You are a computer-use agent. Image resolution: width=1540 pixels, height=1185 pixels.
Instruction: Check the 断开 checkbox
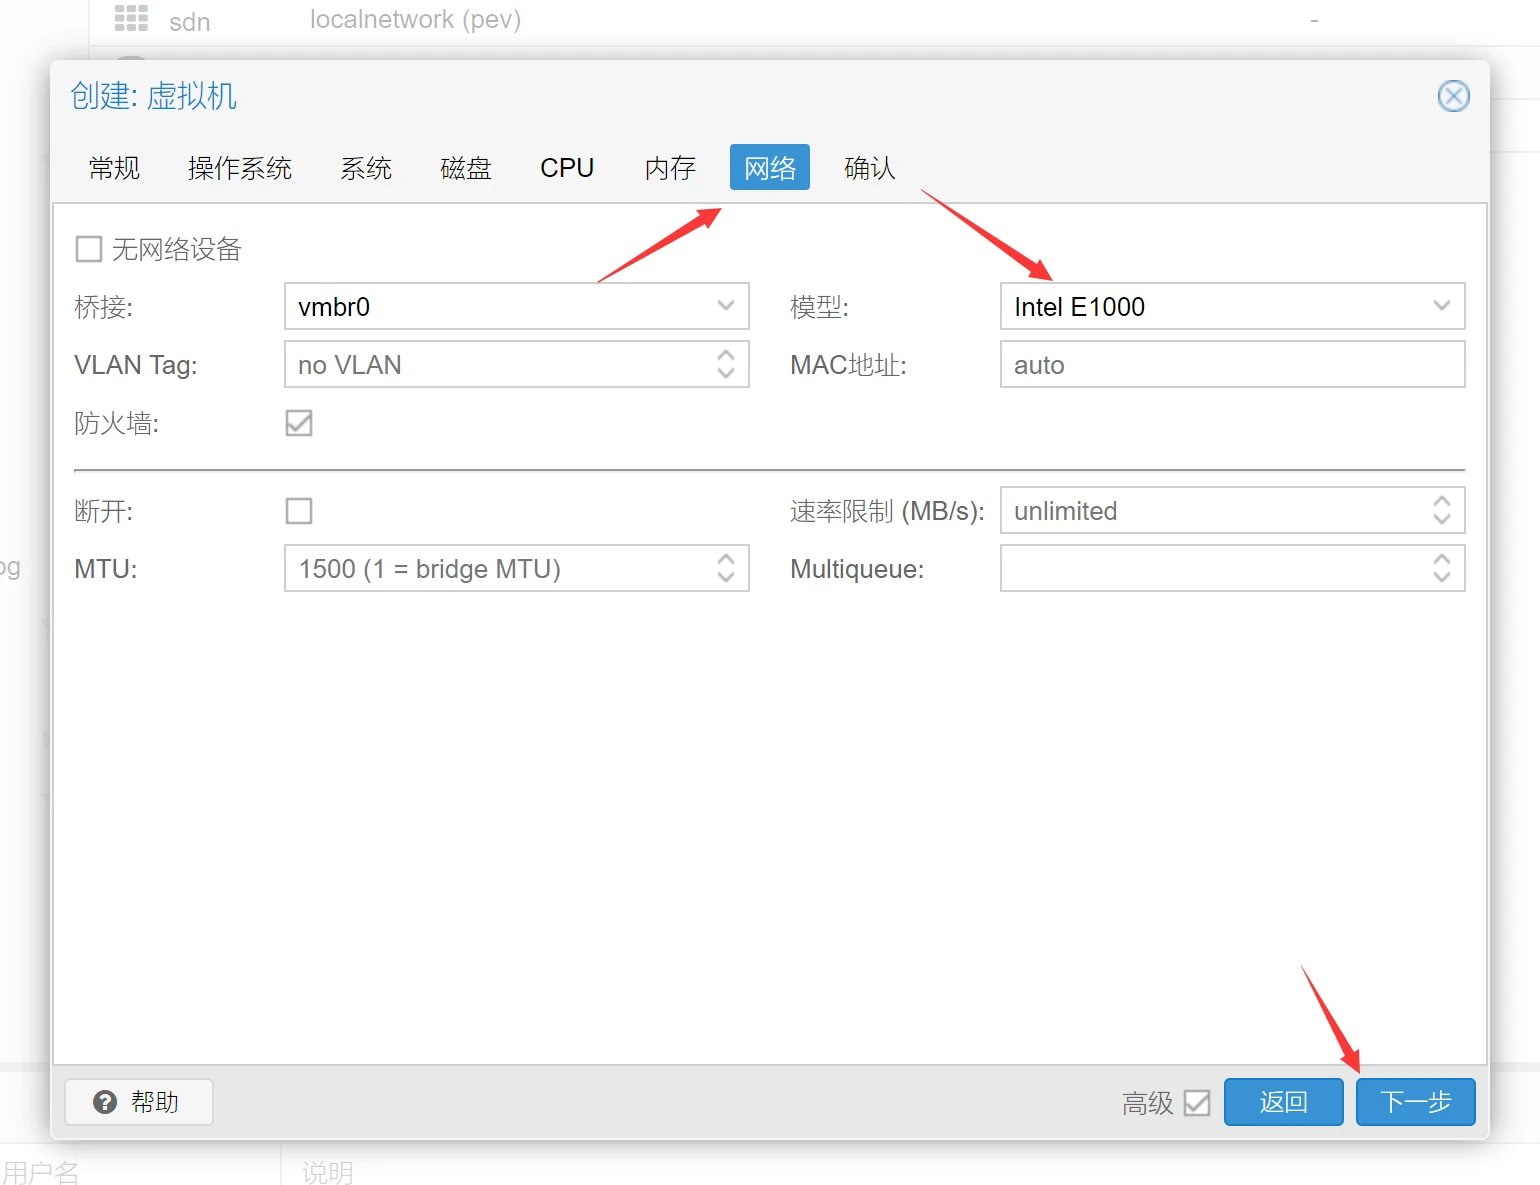click(299, 511)
